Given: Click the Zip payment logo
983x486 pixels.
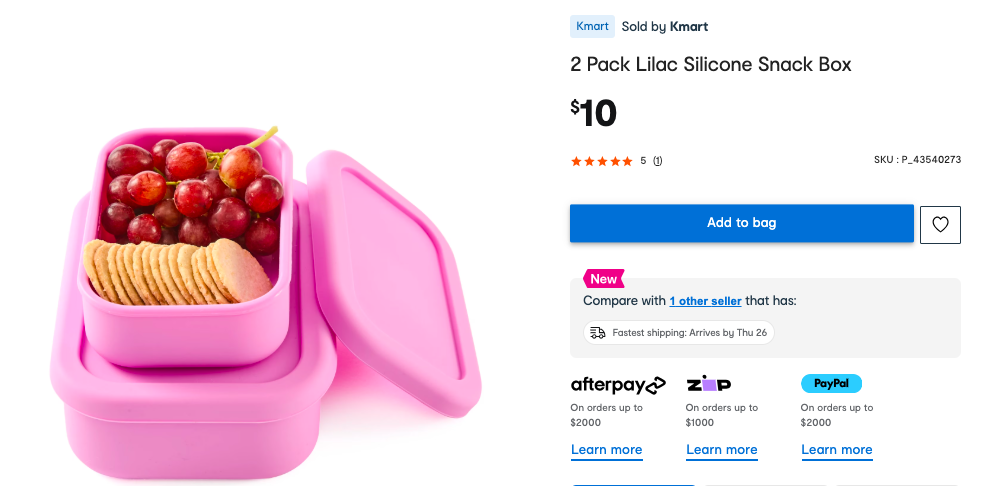Looking at the screenshot, I should pos(708,383).
